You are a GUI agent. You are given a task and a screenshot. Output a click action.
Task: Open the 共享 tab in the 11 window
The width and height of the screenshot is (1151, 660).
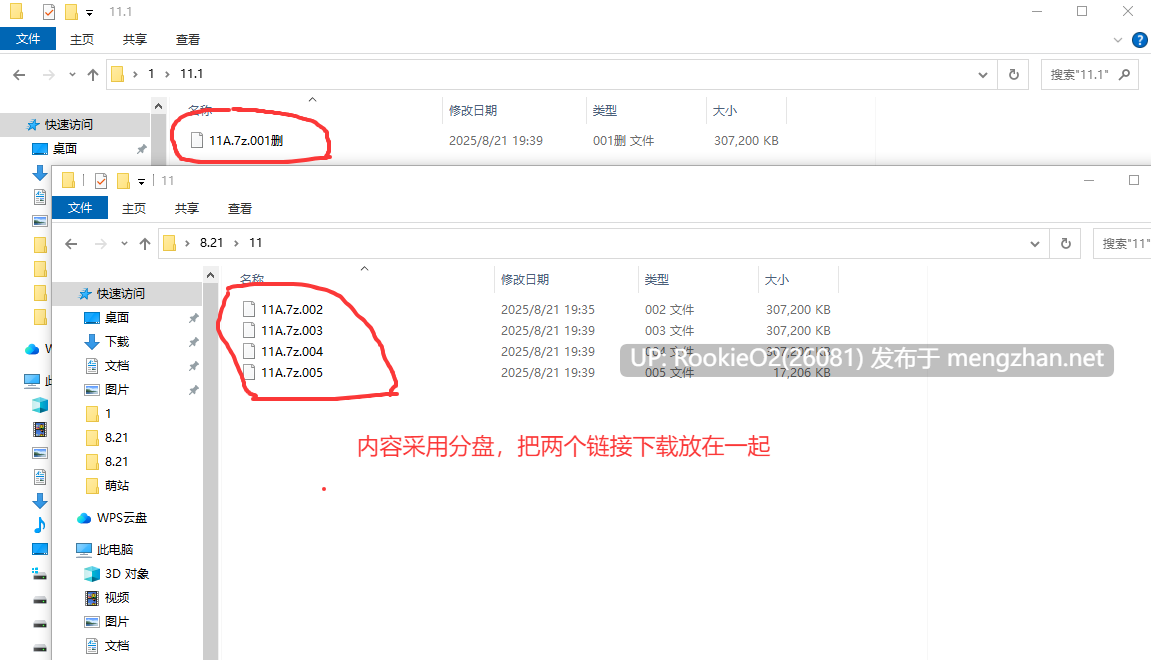tap(186, 208)
